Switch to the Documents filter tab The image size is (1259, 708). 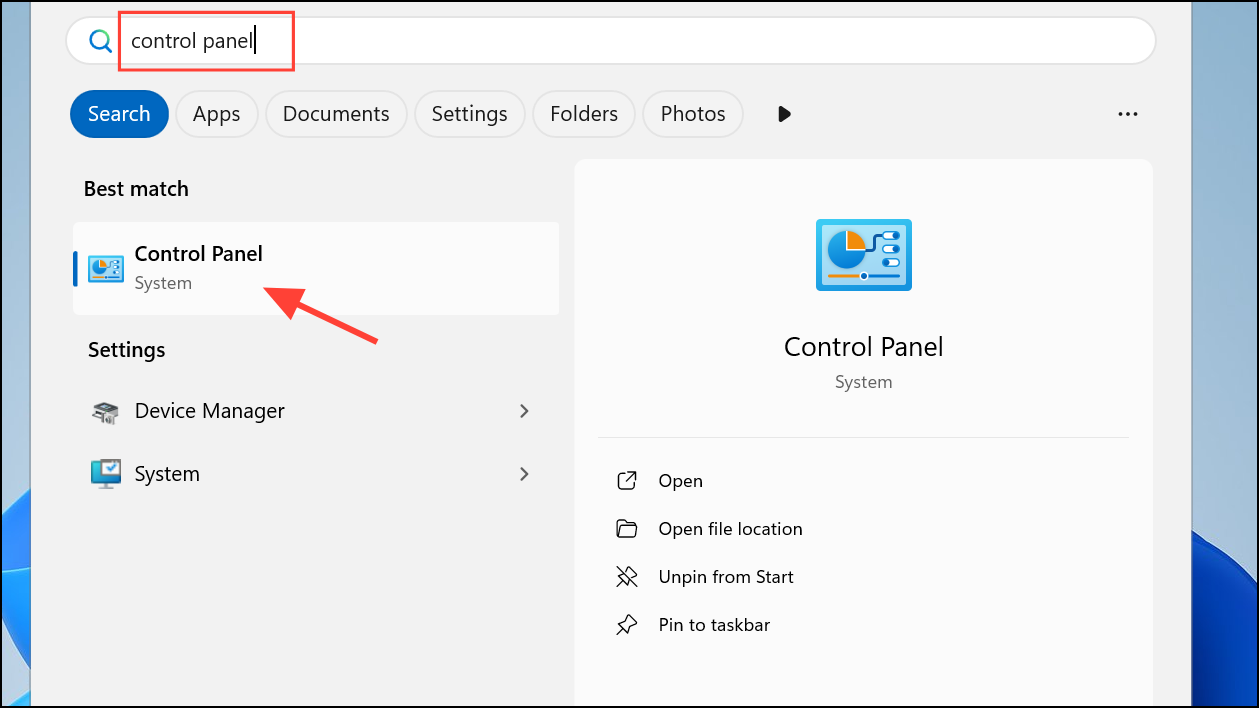click(x=336, y=114)
